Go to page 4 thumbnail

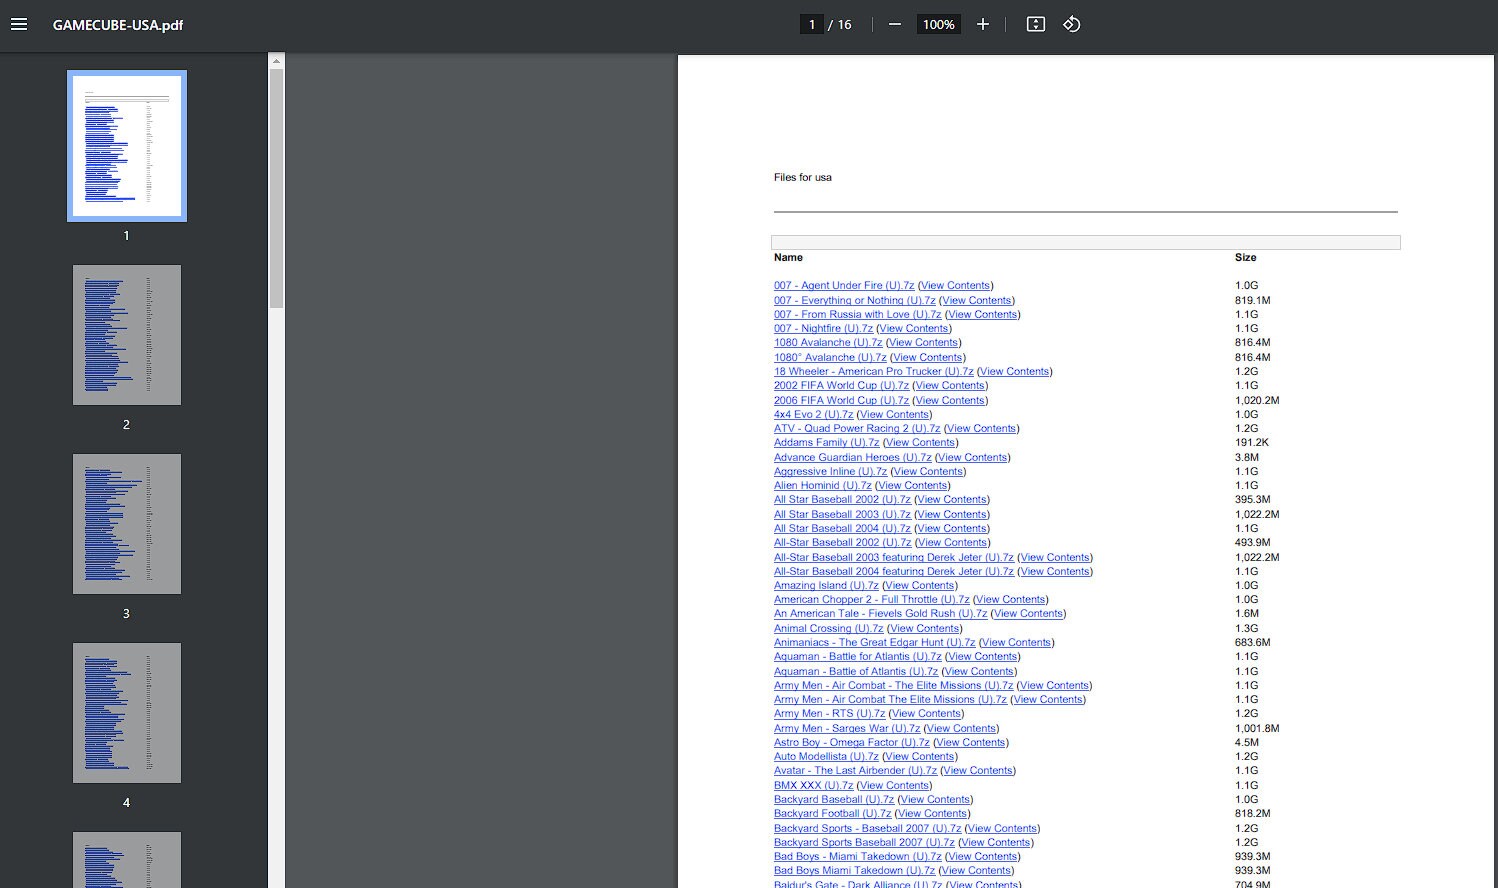[127, 713]
